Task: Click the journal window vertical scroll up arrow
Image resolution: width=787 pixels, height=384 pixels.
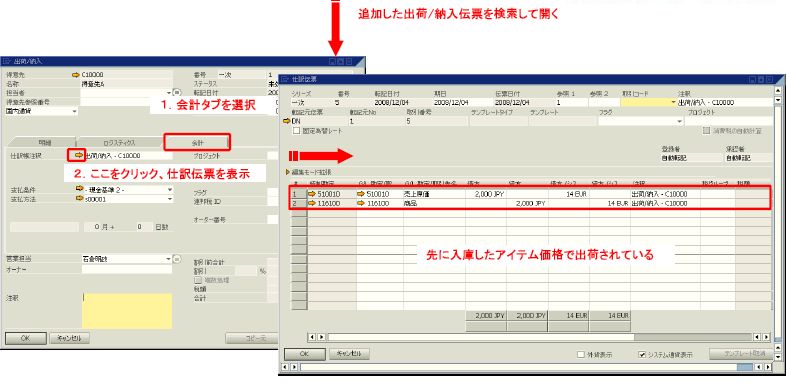Action: coord(778,91)
